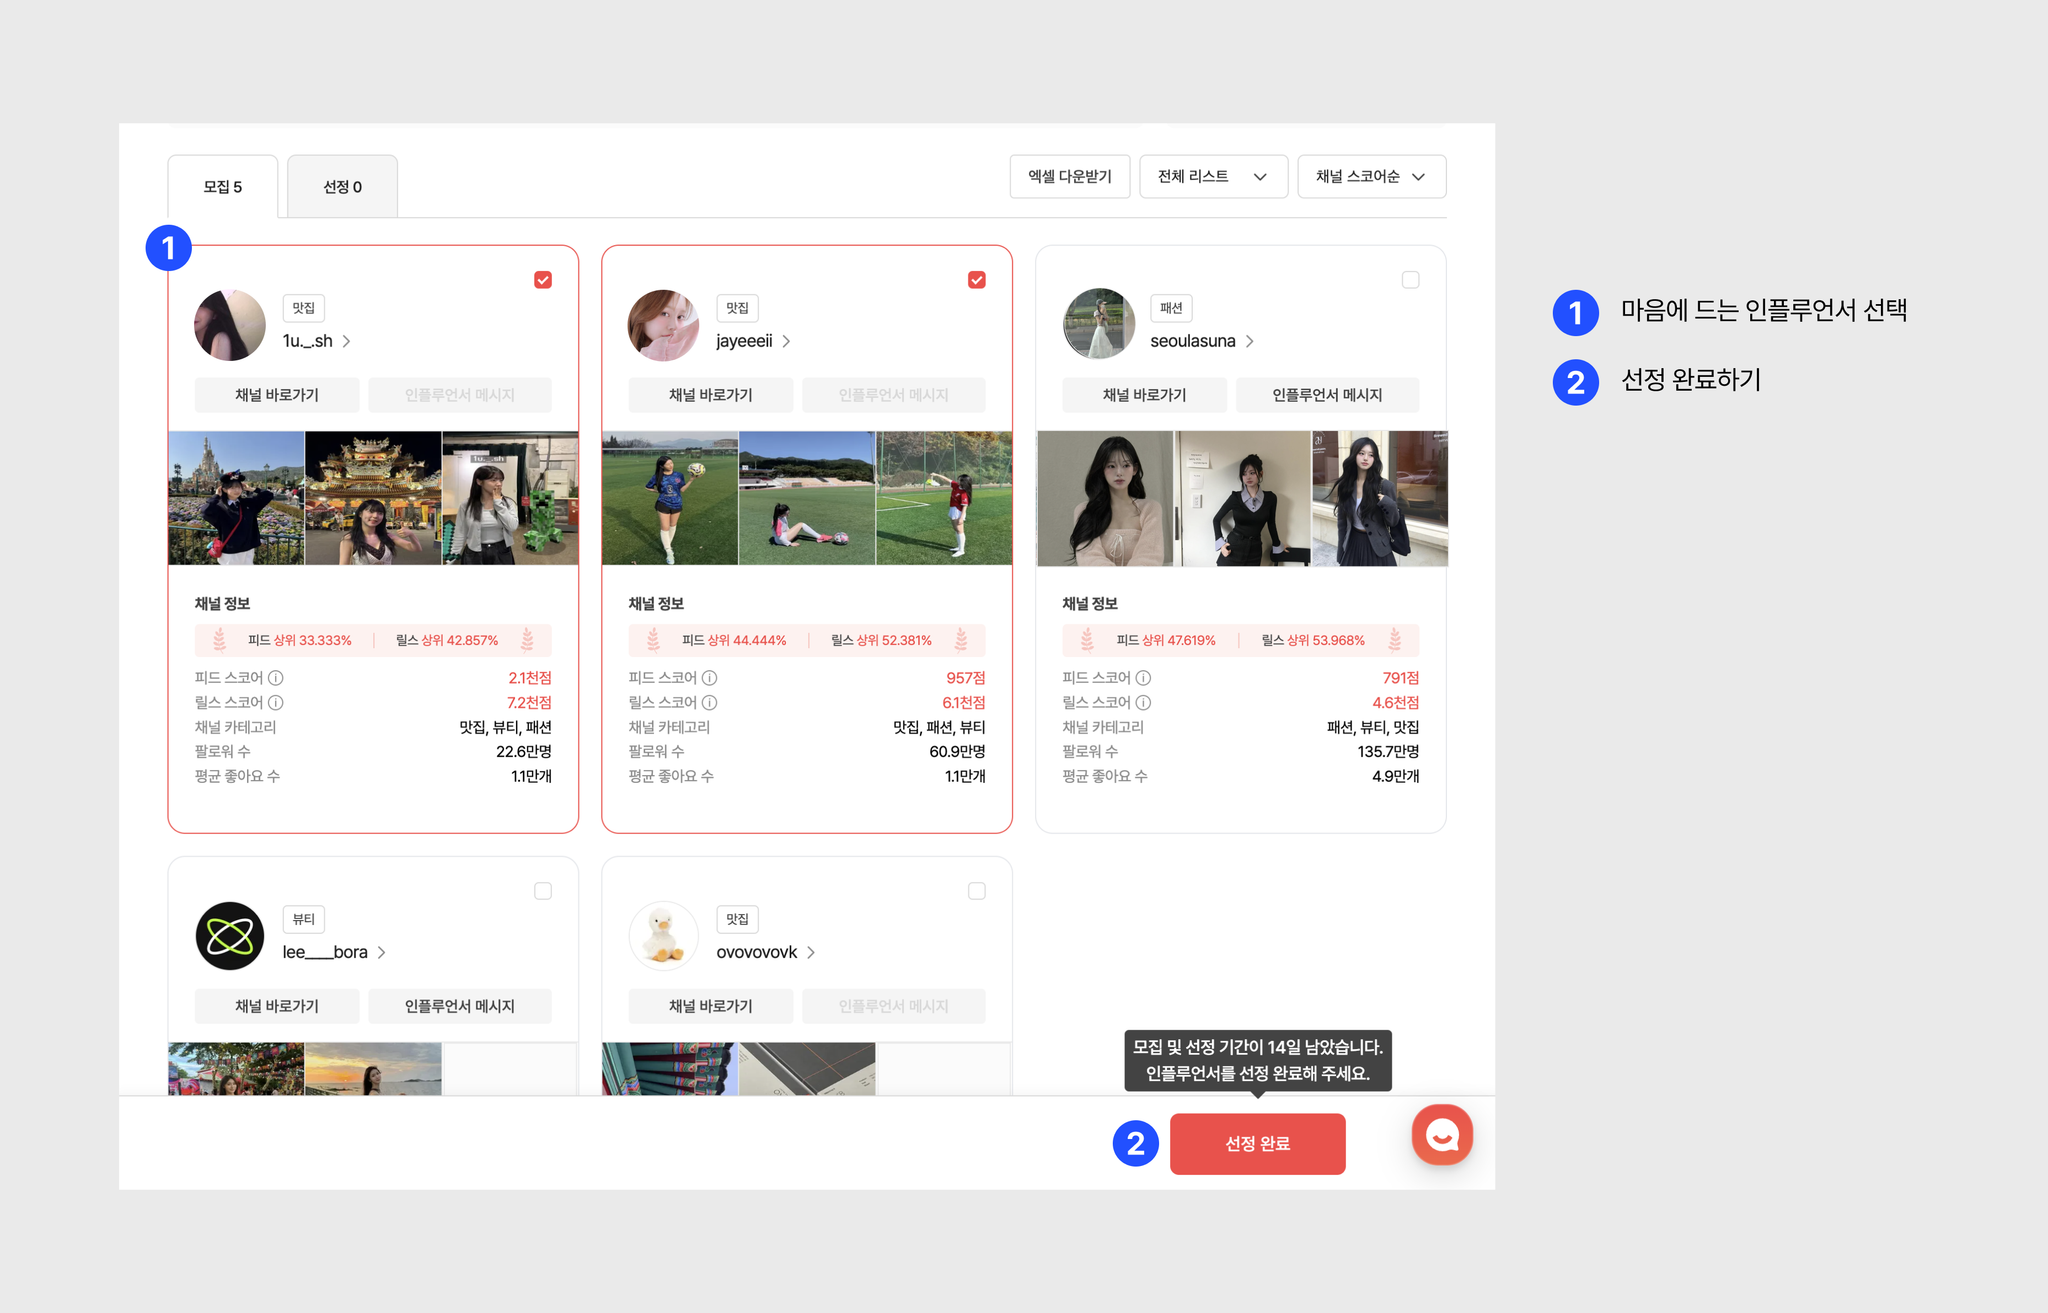Click the lee___bora username

tap(325, 952)
